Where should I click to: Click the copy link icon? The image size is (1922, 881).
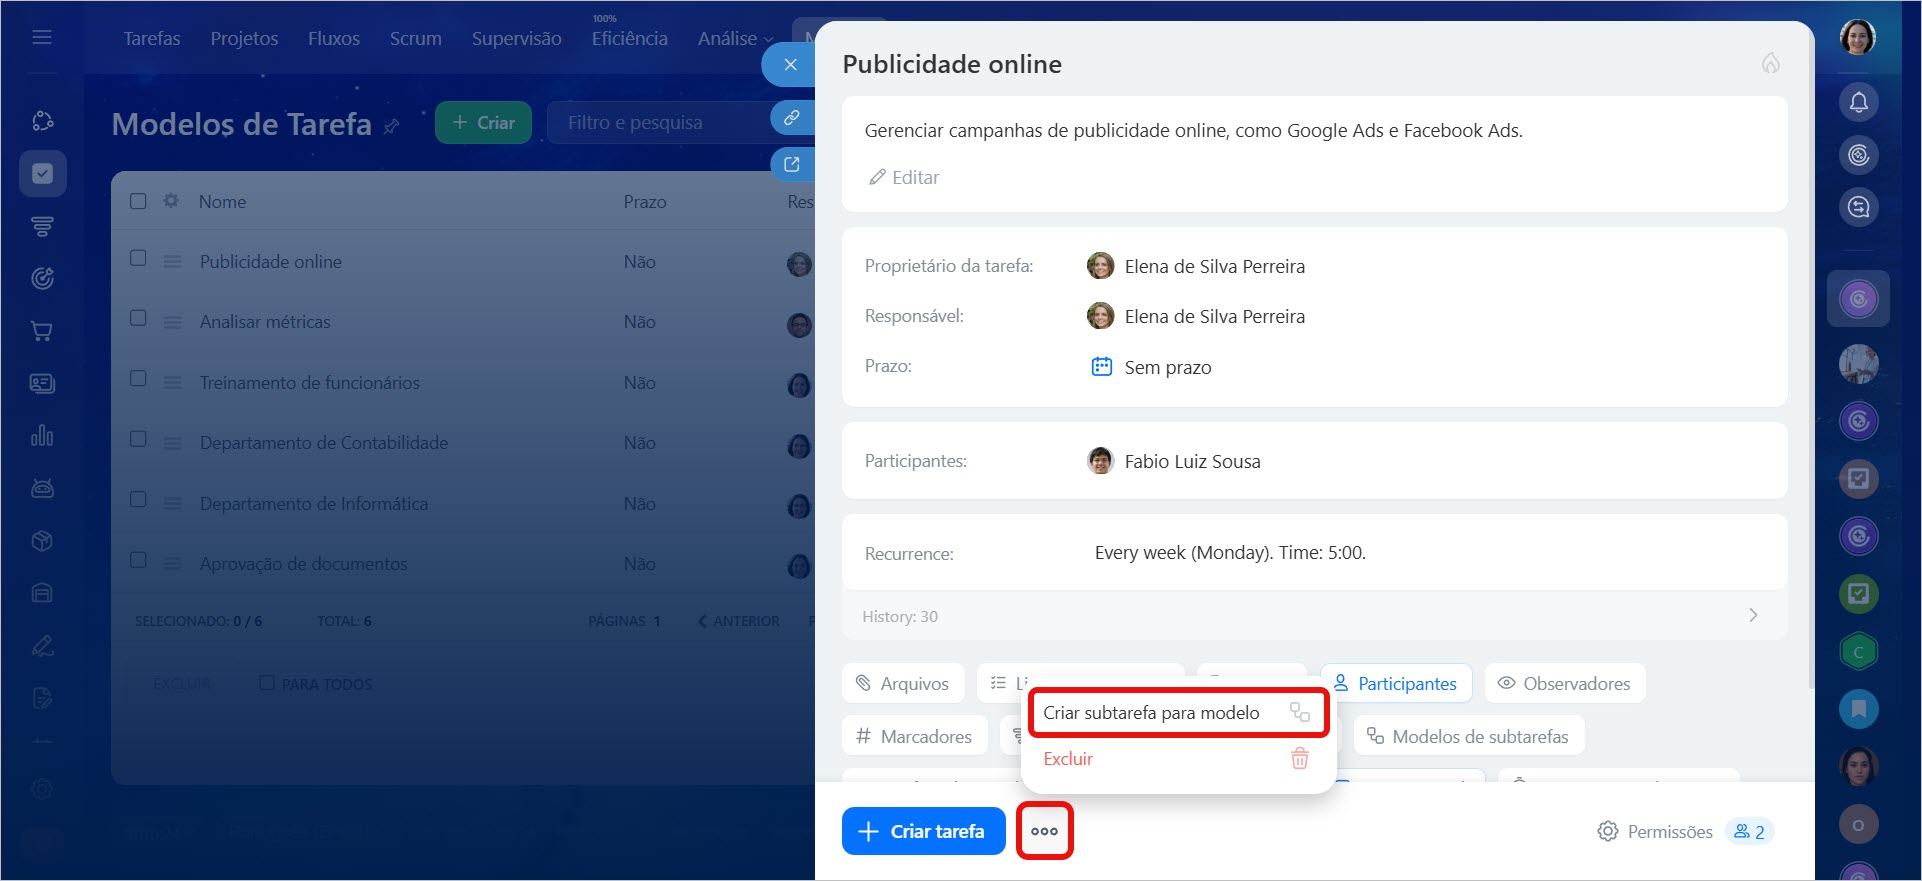pos(791,118)
